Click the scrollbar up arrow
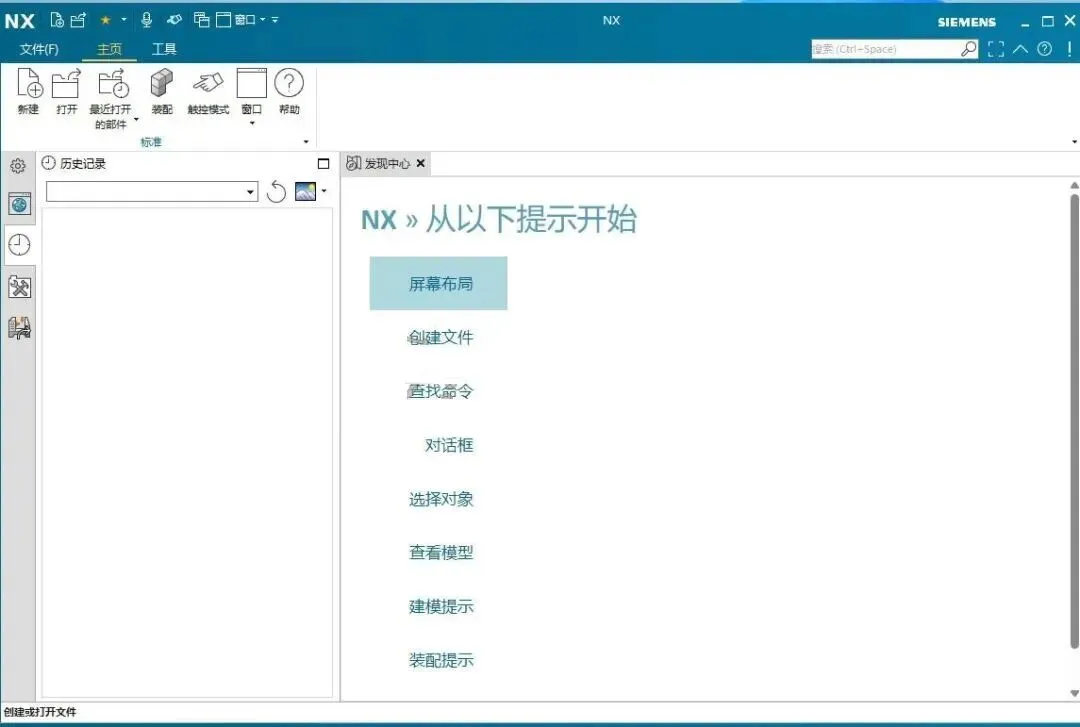This screenshot has width=1080, height=727. click(1074, 185)
